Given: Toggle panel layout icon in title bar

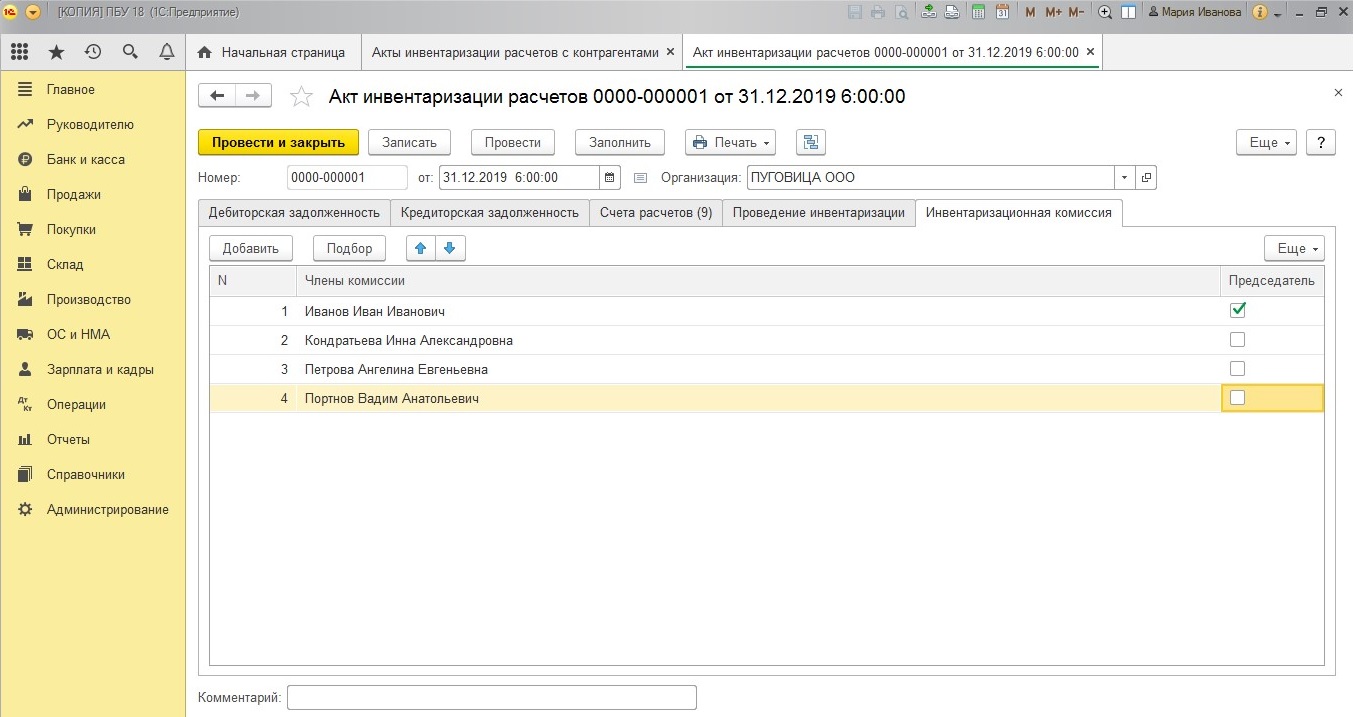Looking at the screenshot, I should point(1128,12).
